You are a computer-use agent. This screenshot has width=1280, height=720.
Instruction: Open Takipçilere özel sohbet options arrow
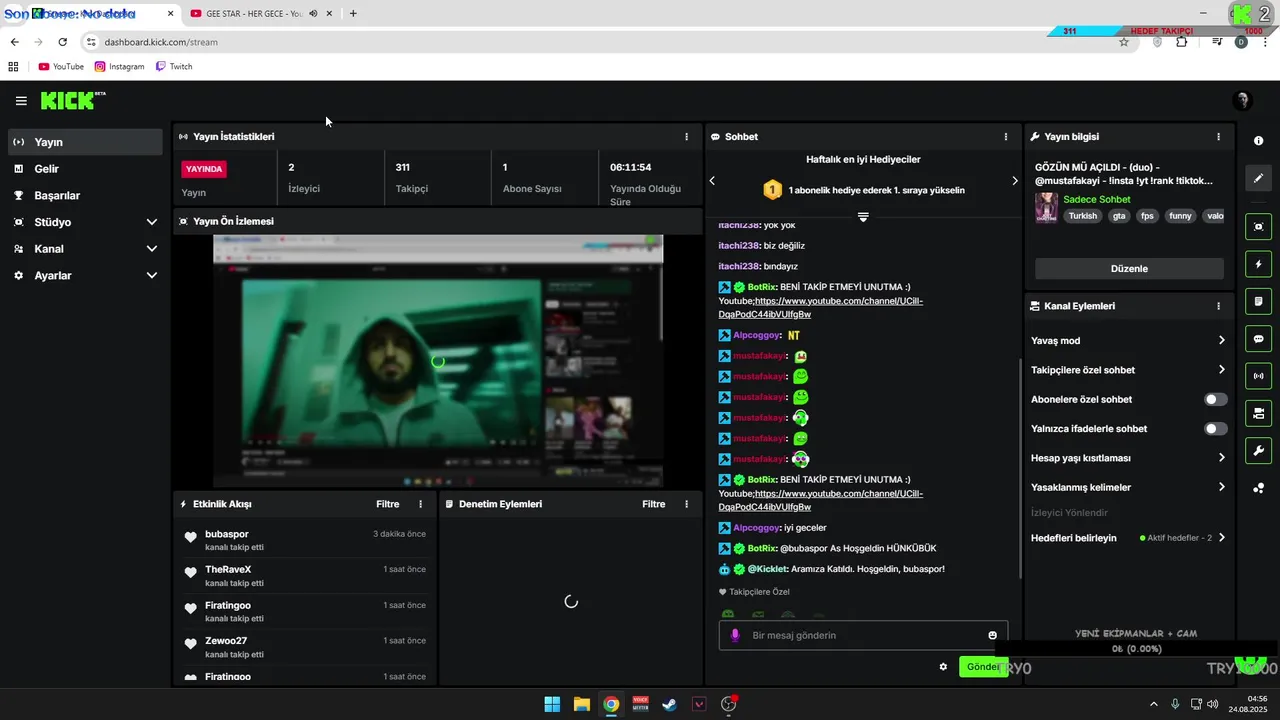click(1221, 370)
